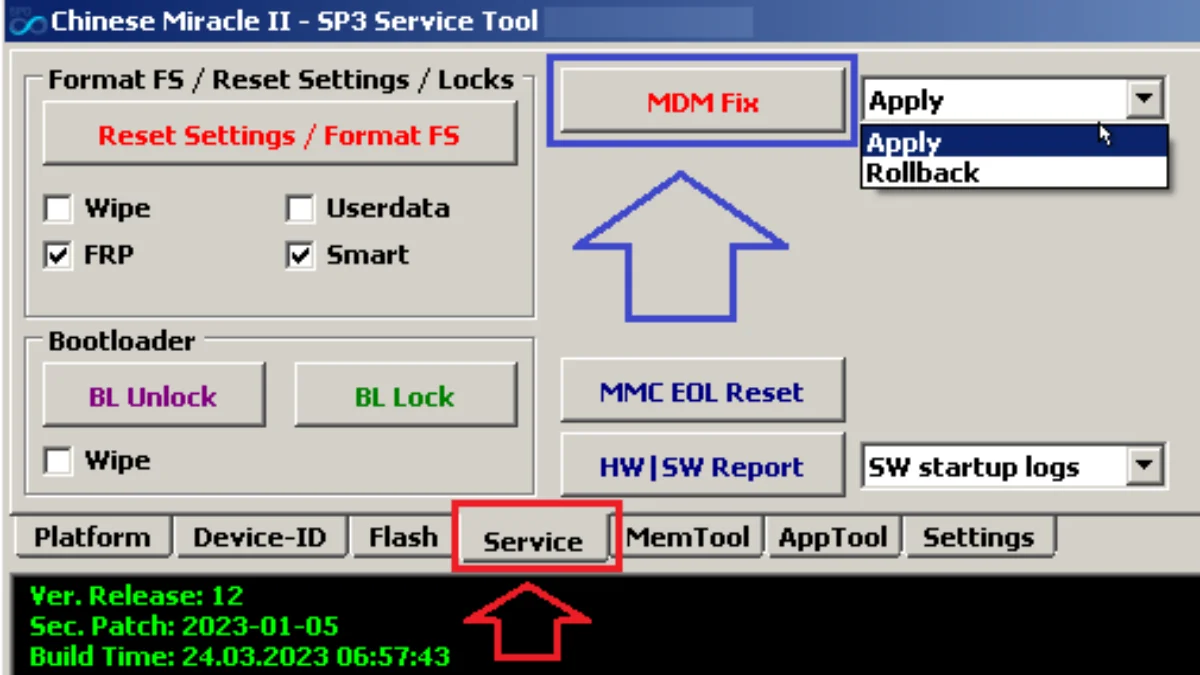Tick the Userdata checkbox

click(300, 210)
